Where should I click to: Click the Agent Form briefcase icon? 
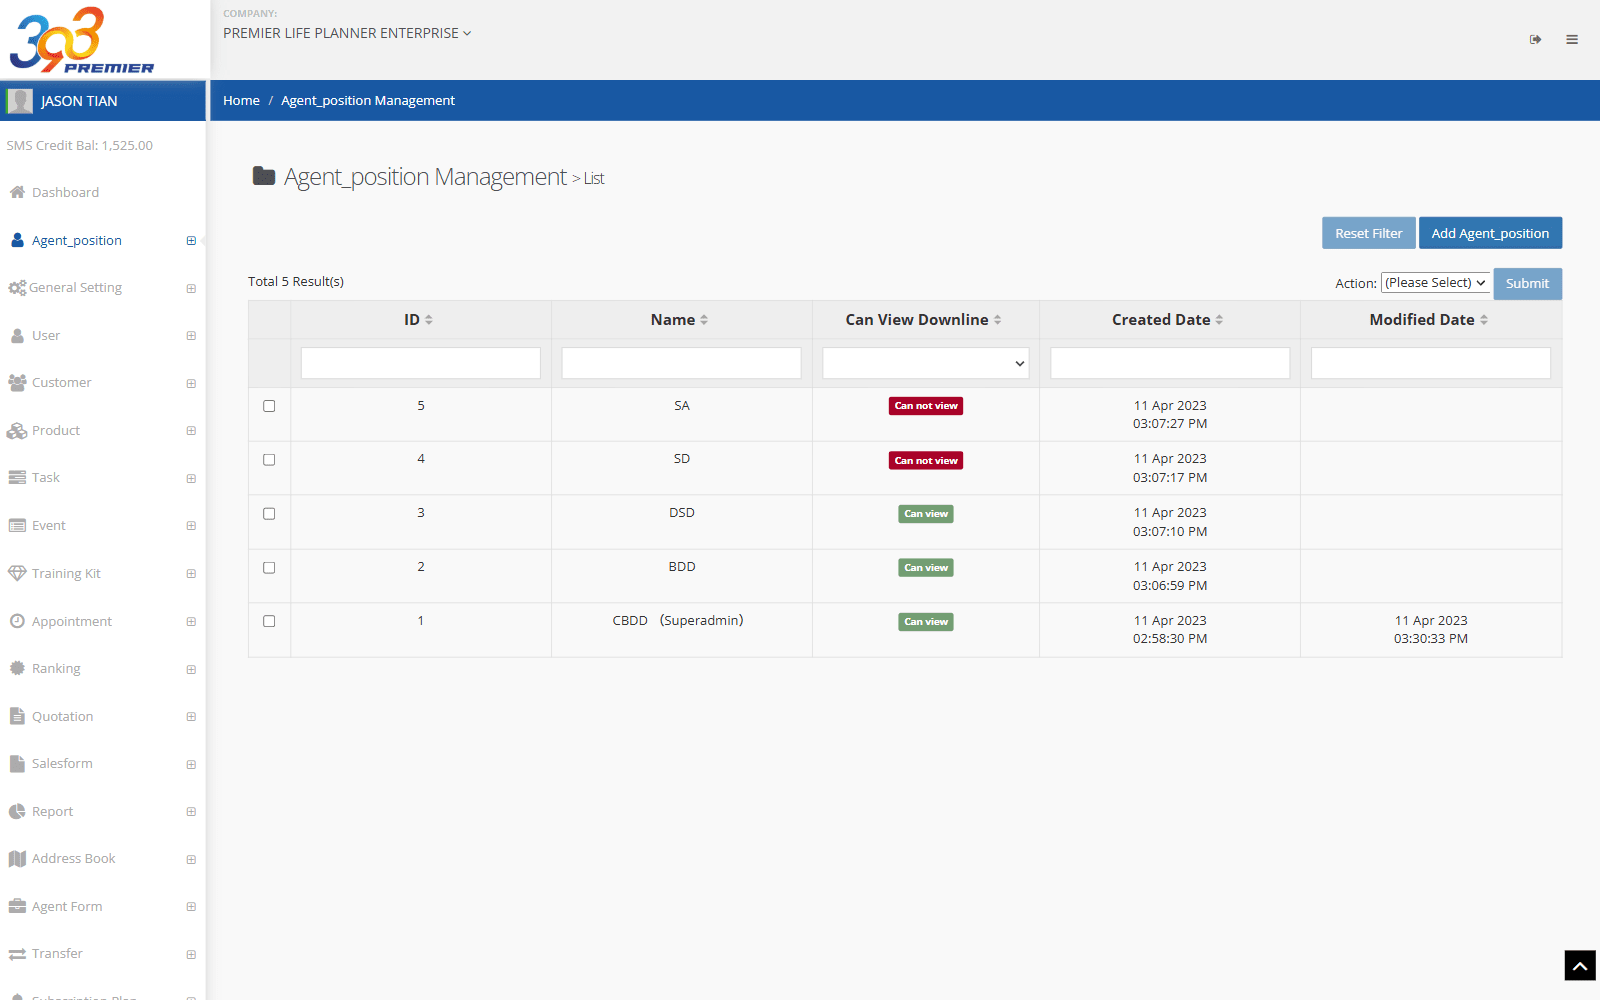(x=17, y=906)
